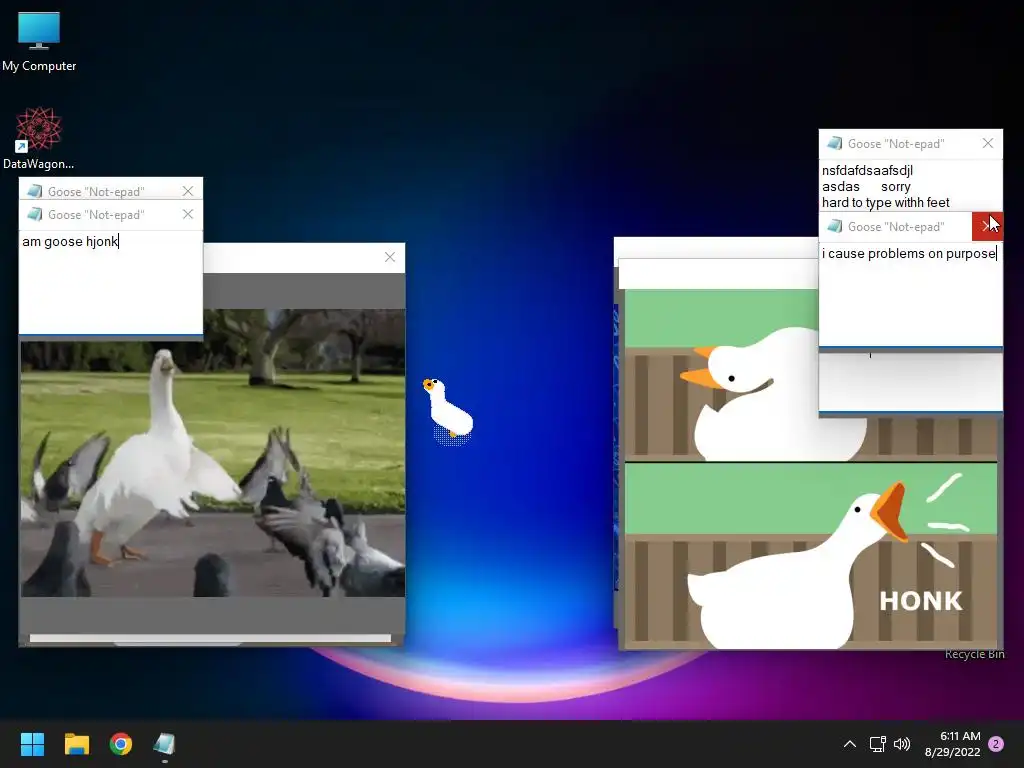Image resolution: width=1024 pixels, height=768 pixels.
Task: Open the volume control tray icon
Action: pyautogui.click(x=902, y=744)
